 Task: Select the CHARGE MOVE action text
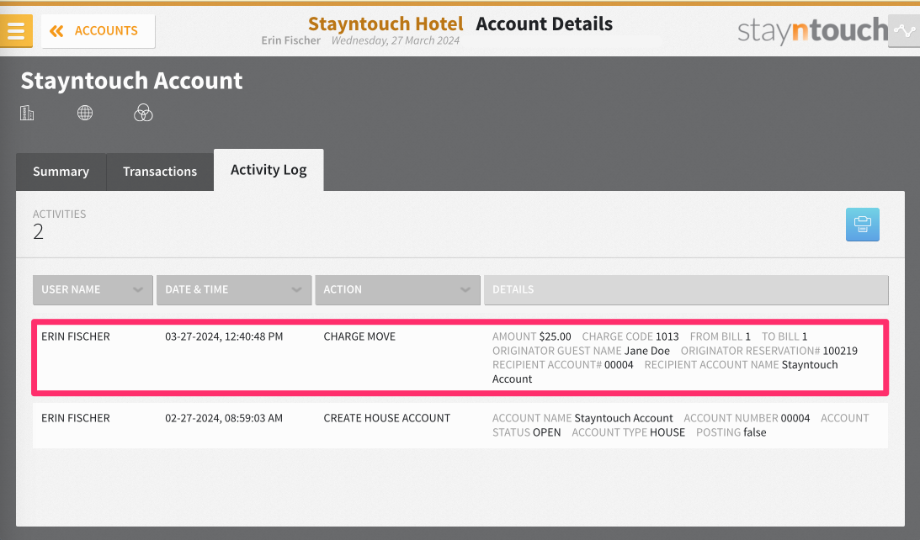[360, 336]
